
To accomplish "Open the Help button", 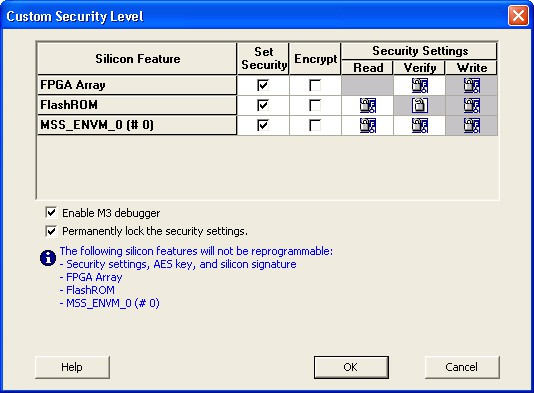I will [x=72, y=367].
